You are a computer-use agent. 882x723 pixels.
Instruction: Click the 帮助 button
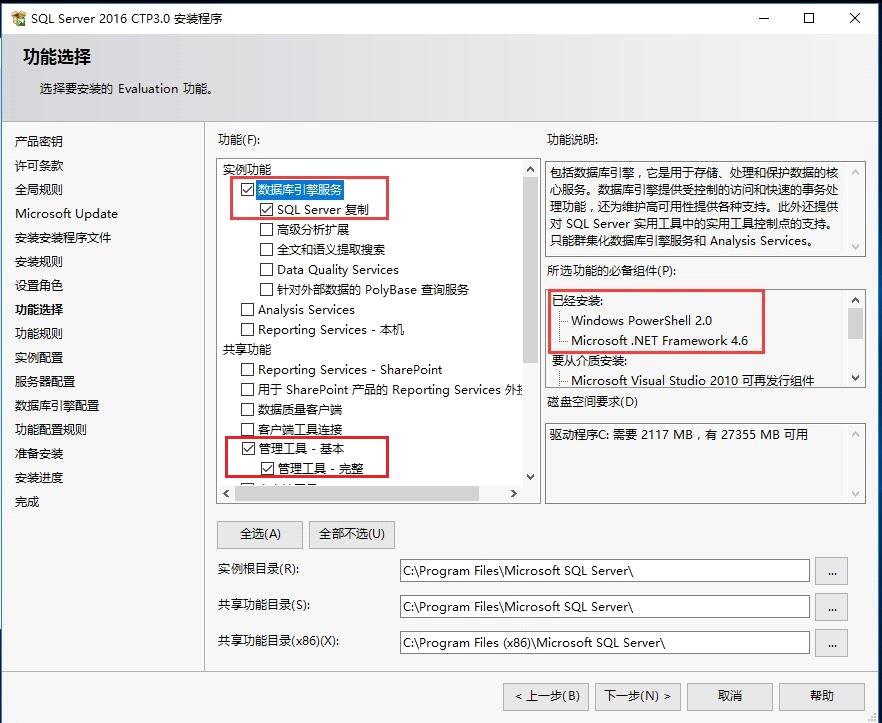pyautogui.click(x=822, y=696)
